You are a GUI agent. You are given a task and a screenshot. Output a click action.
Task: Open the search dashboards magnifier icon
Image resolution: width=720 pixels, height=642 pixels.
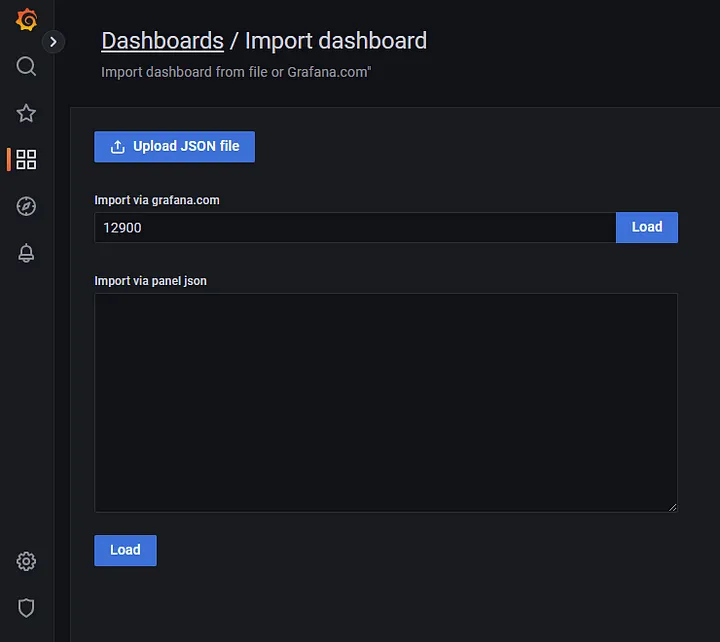coord(26,66)
